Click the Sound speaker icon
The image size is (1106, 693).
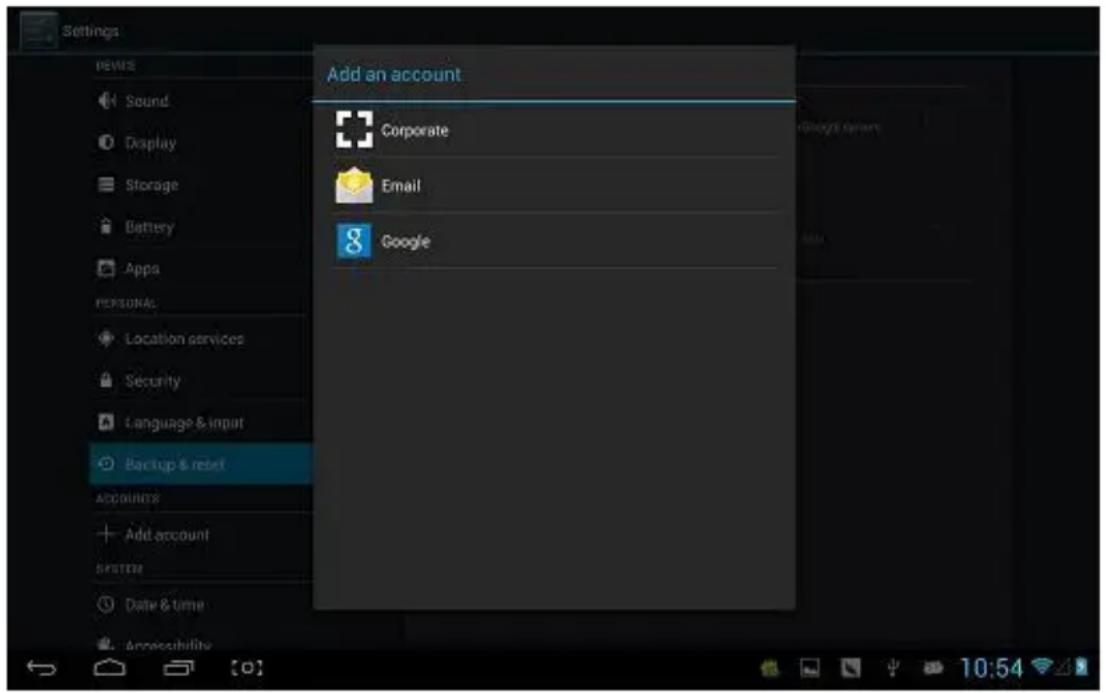pos(107,101)
